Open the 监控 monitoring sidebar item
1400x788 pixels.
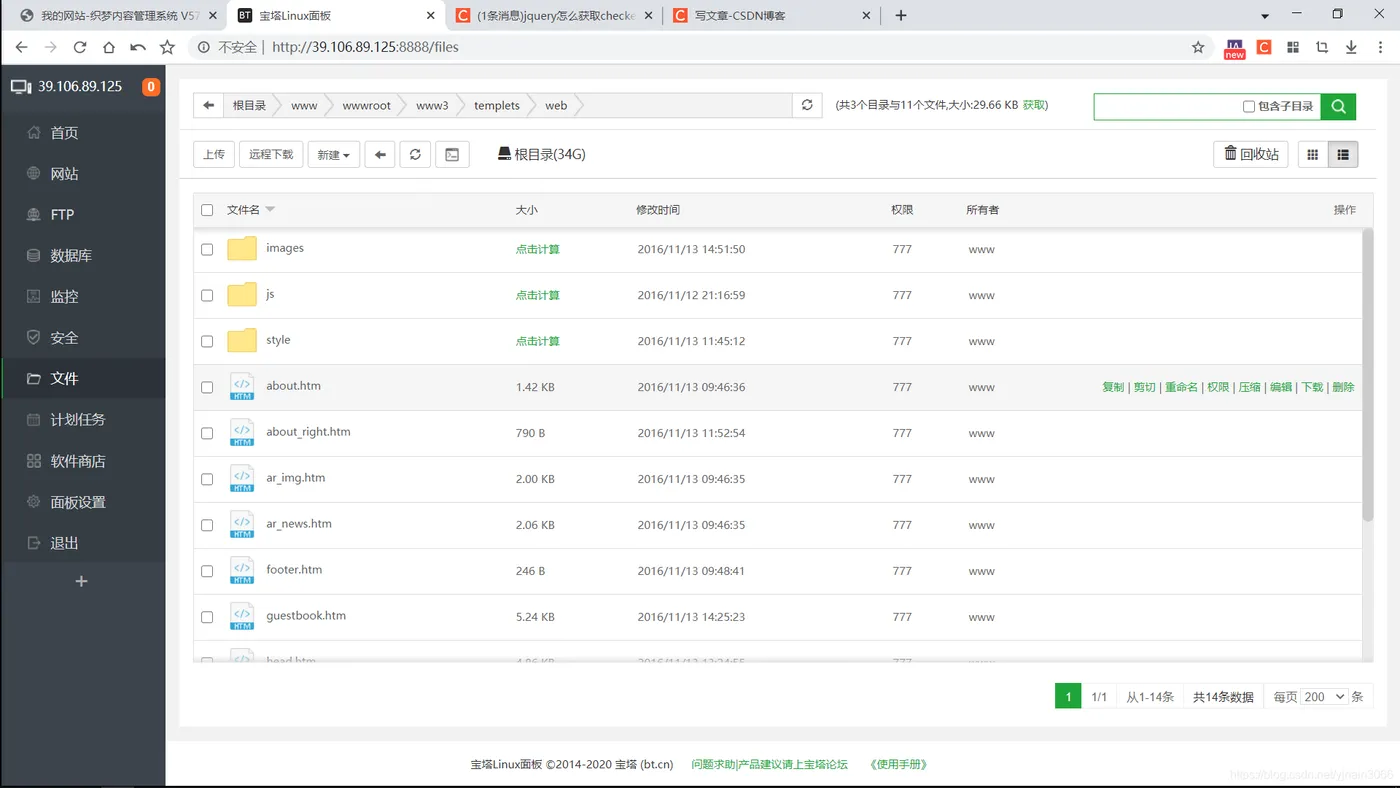tap(82, 297)
